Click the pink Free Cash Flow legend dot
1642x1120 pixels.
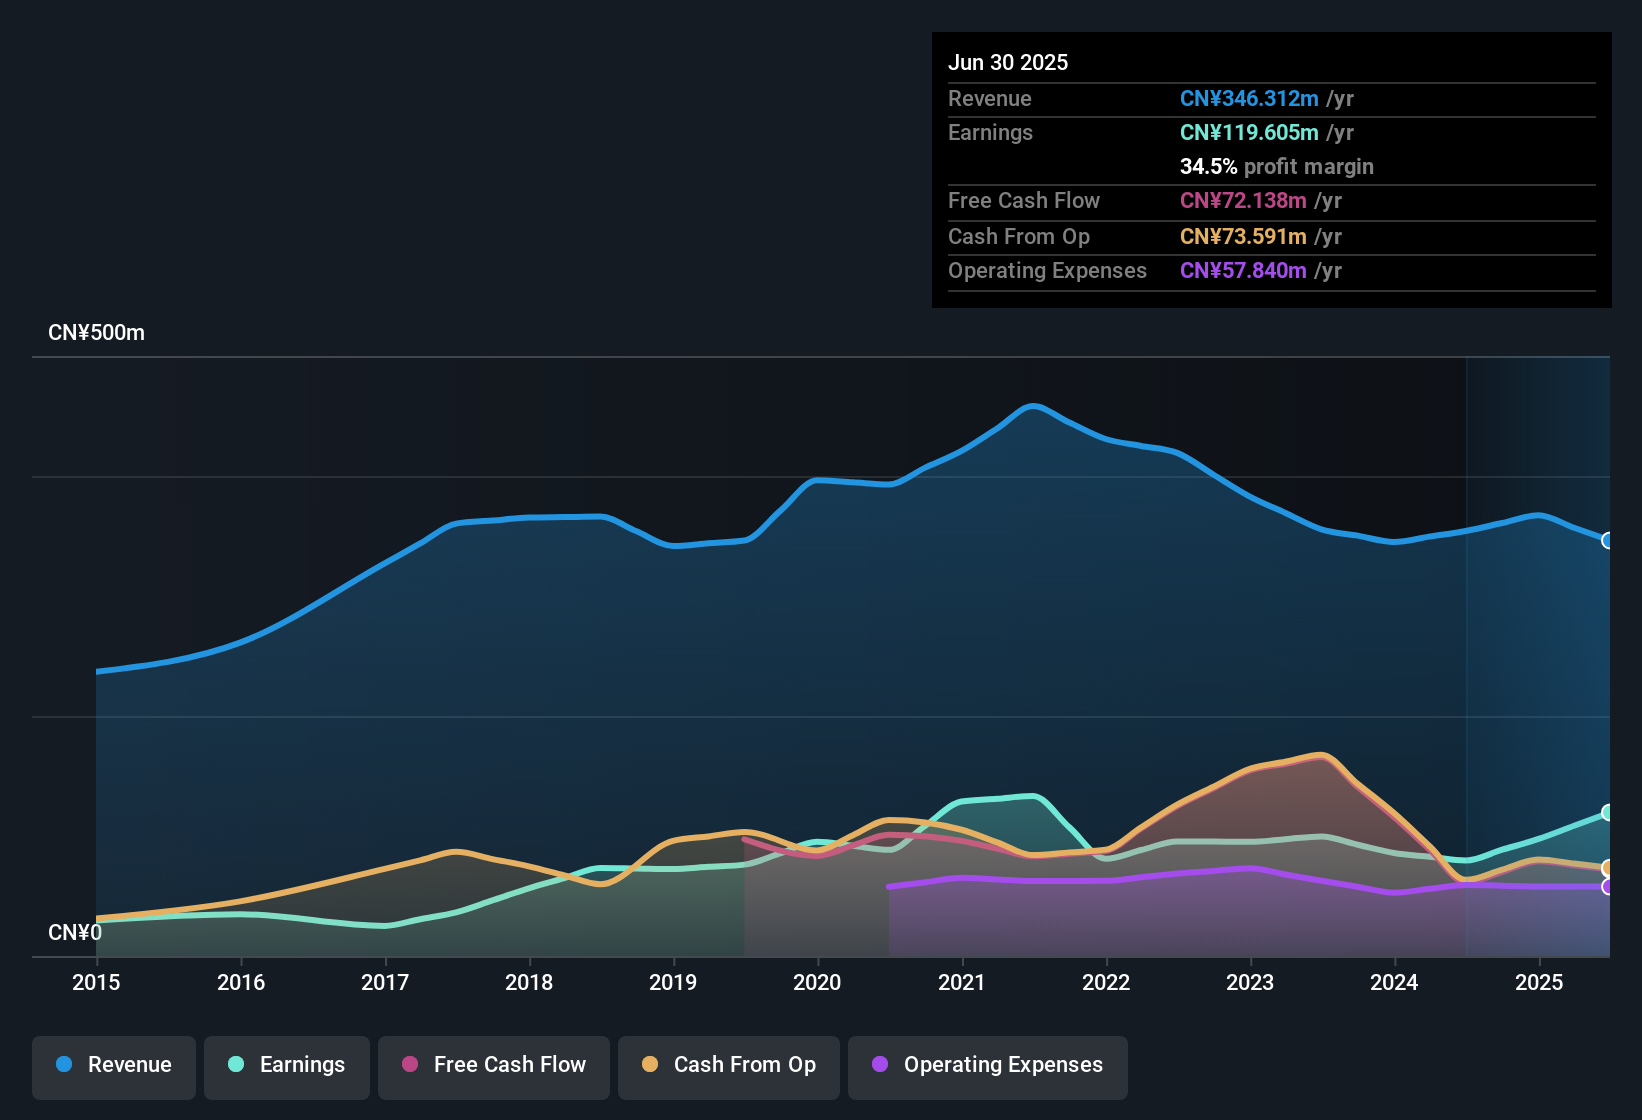(x=409, y=1065)
